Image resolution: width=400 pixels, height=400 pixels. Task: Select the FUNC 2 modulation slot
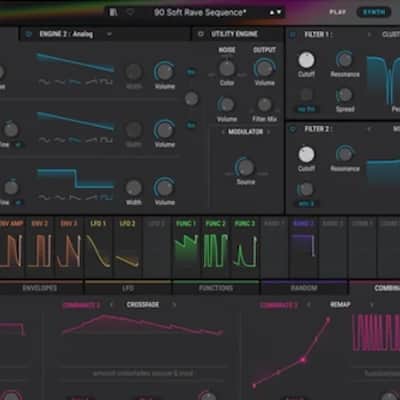(215, 247)
